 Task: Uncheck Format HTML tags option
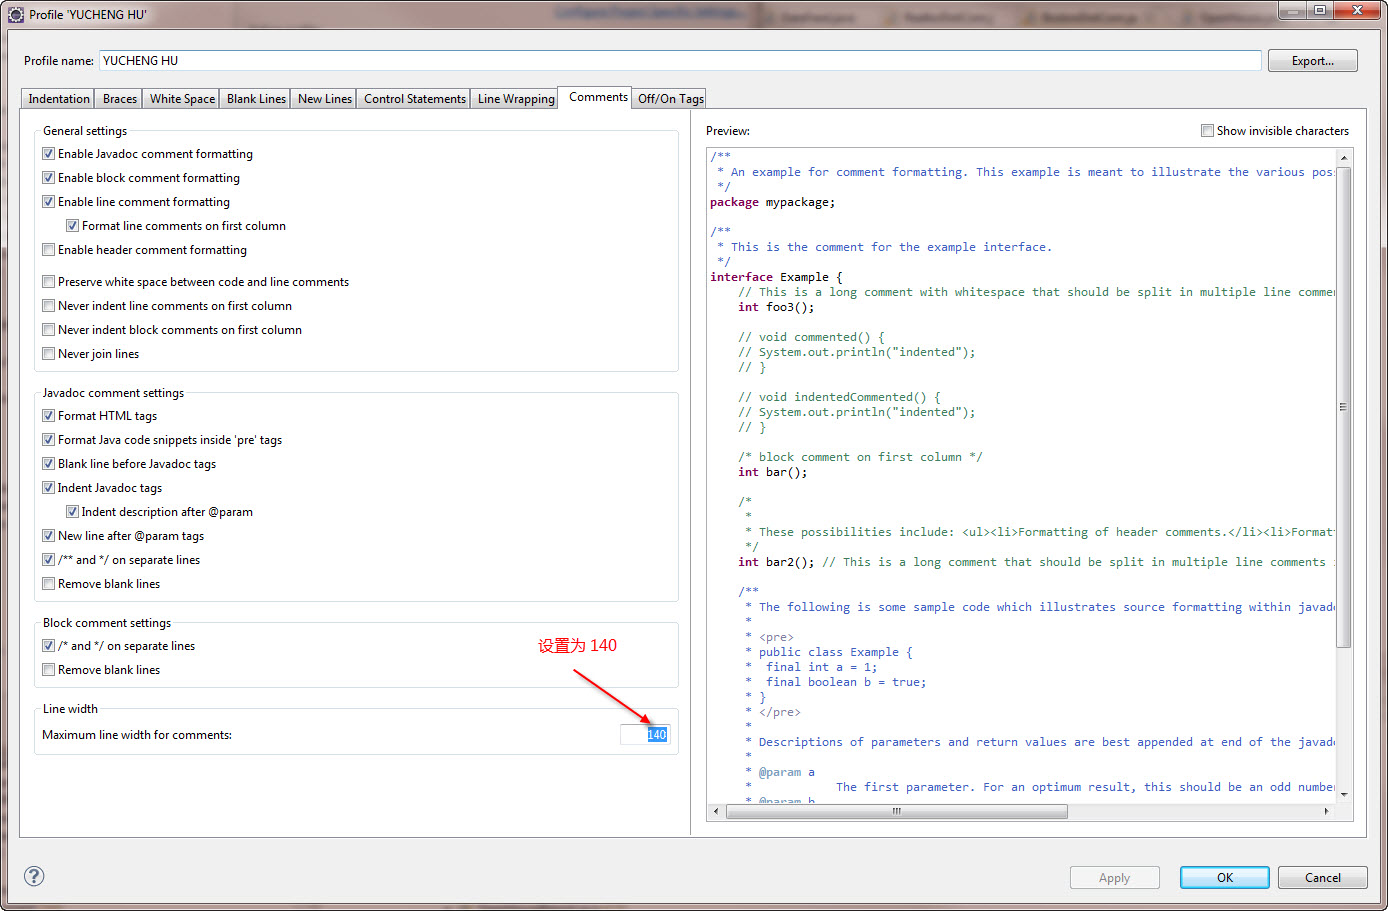click(x=49, y=416)
